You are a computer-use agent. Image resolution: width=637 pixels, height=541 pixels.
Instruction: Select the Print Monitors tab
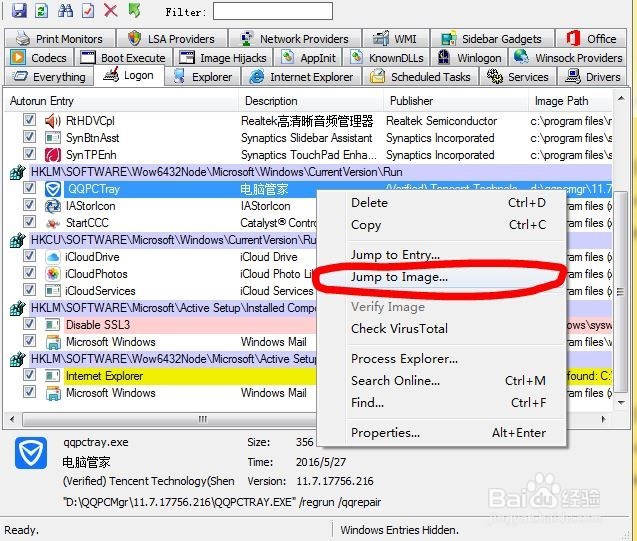(60, 39)
